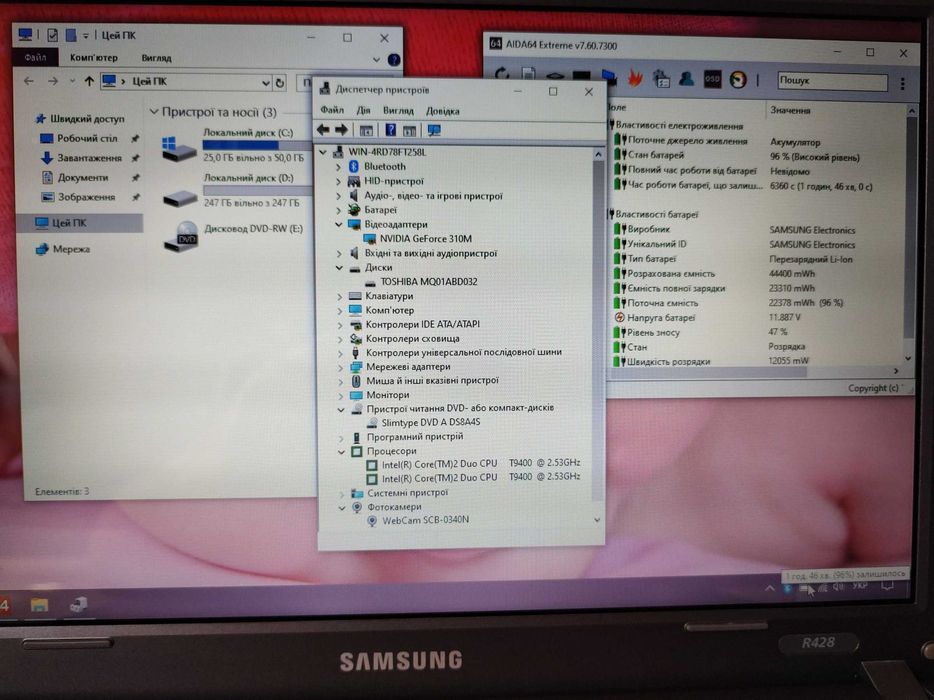Click the Back arrow in Device Manager toolbar
The height and width of the screenshot is (700, 934).
tap(323, 129)
